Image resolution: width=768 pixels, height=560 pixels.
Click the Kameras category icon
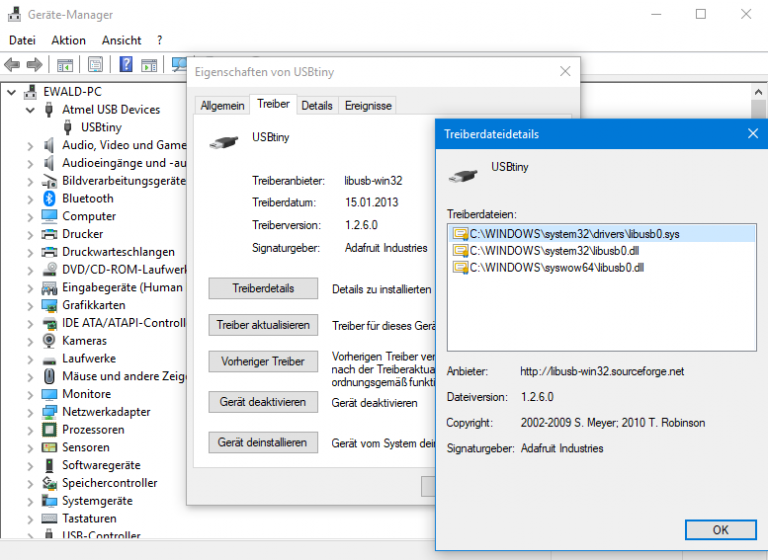[49, 341]
